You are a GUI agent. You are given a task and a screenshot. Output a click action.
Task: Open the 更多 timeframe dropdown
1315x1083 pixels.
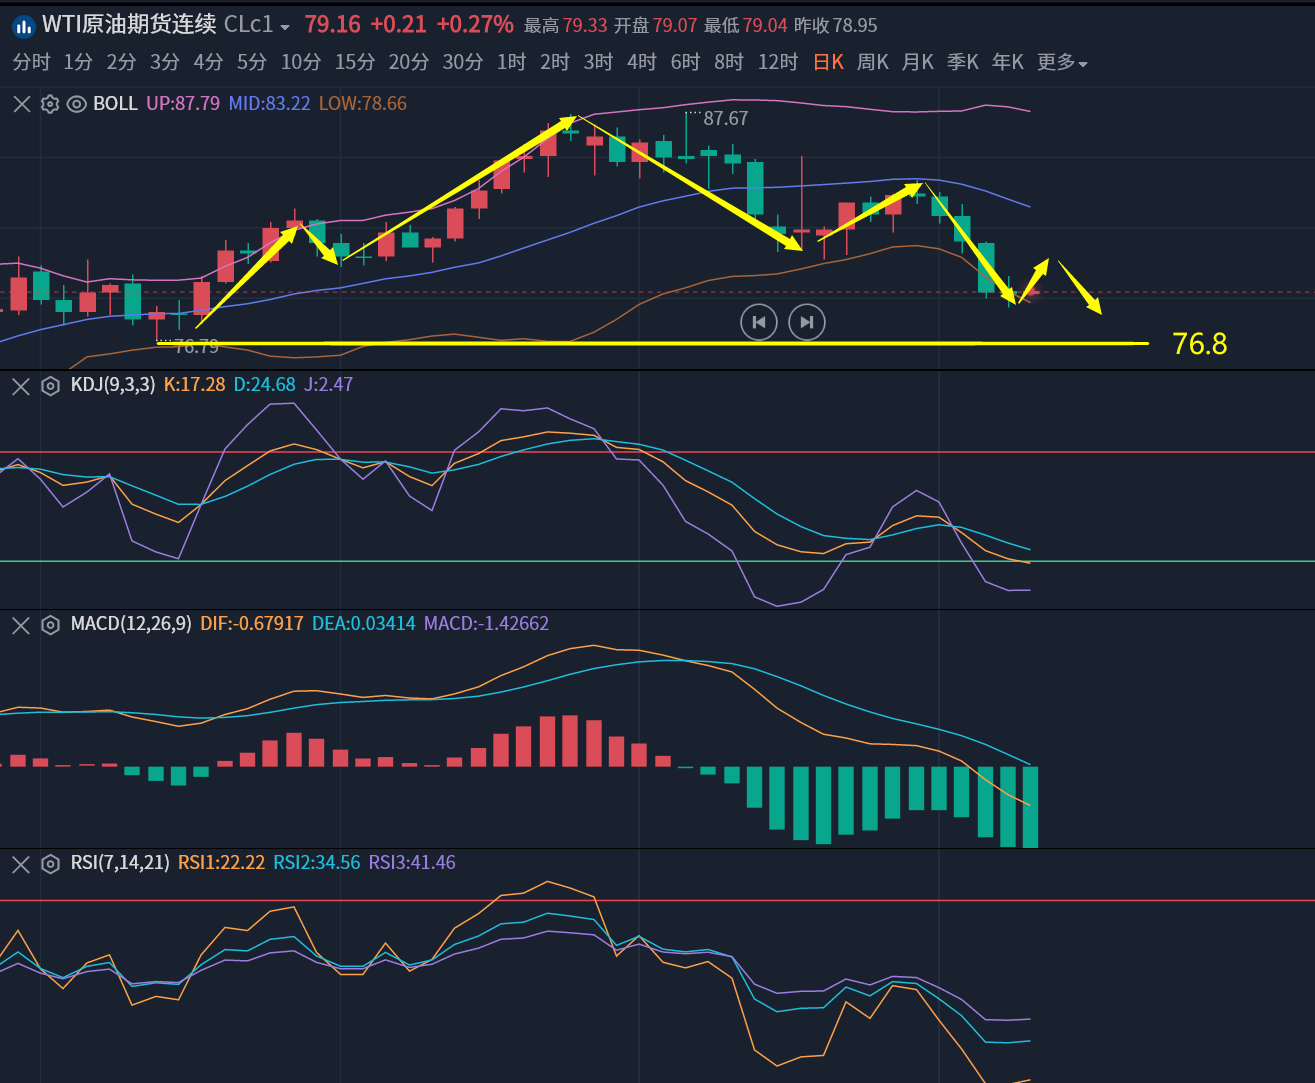[x=1062, y=63]
